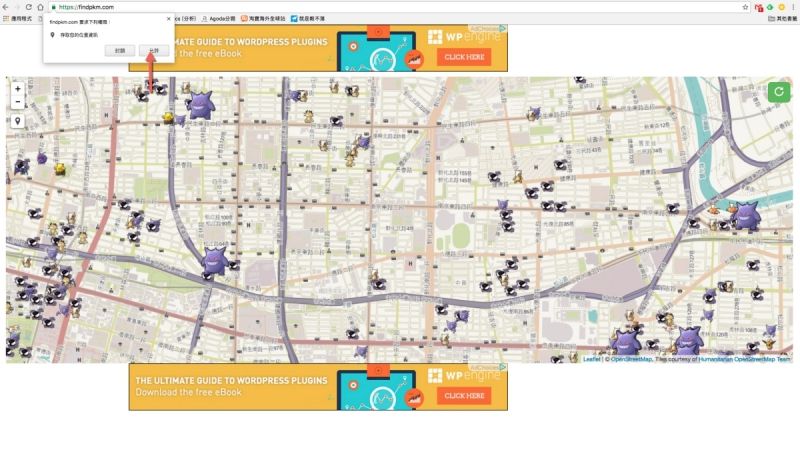Reload the findpkm.com page
Viewport: 800px width, 450px height.
29,7
